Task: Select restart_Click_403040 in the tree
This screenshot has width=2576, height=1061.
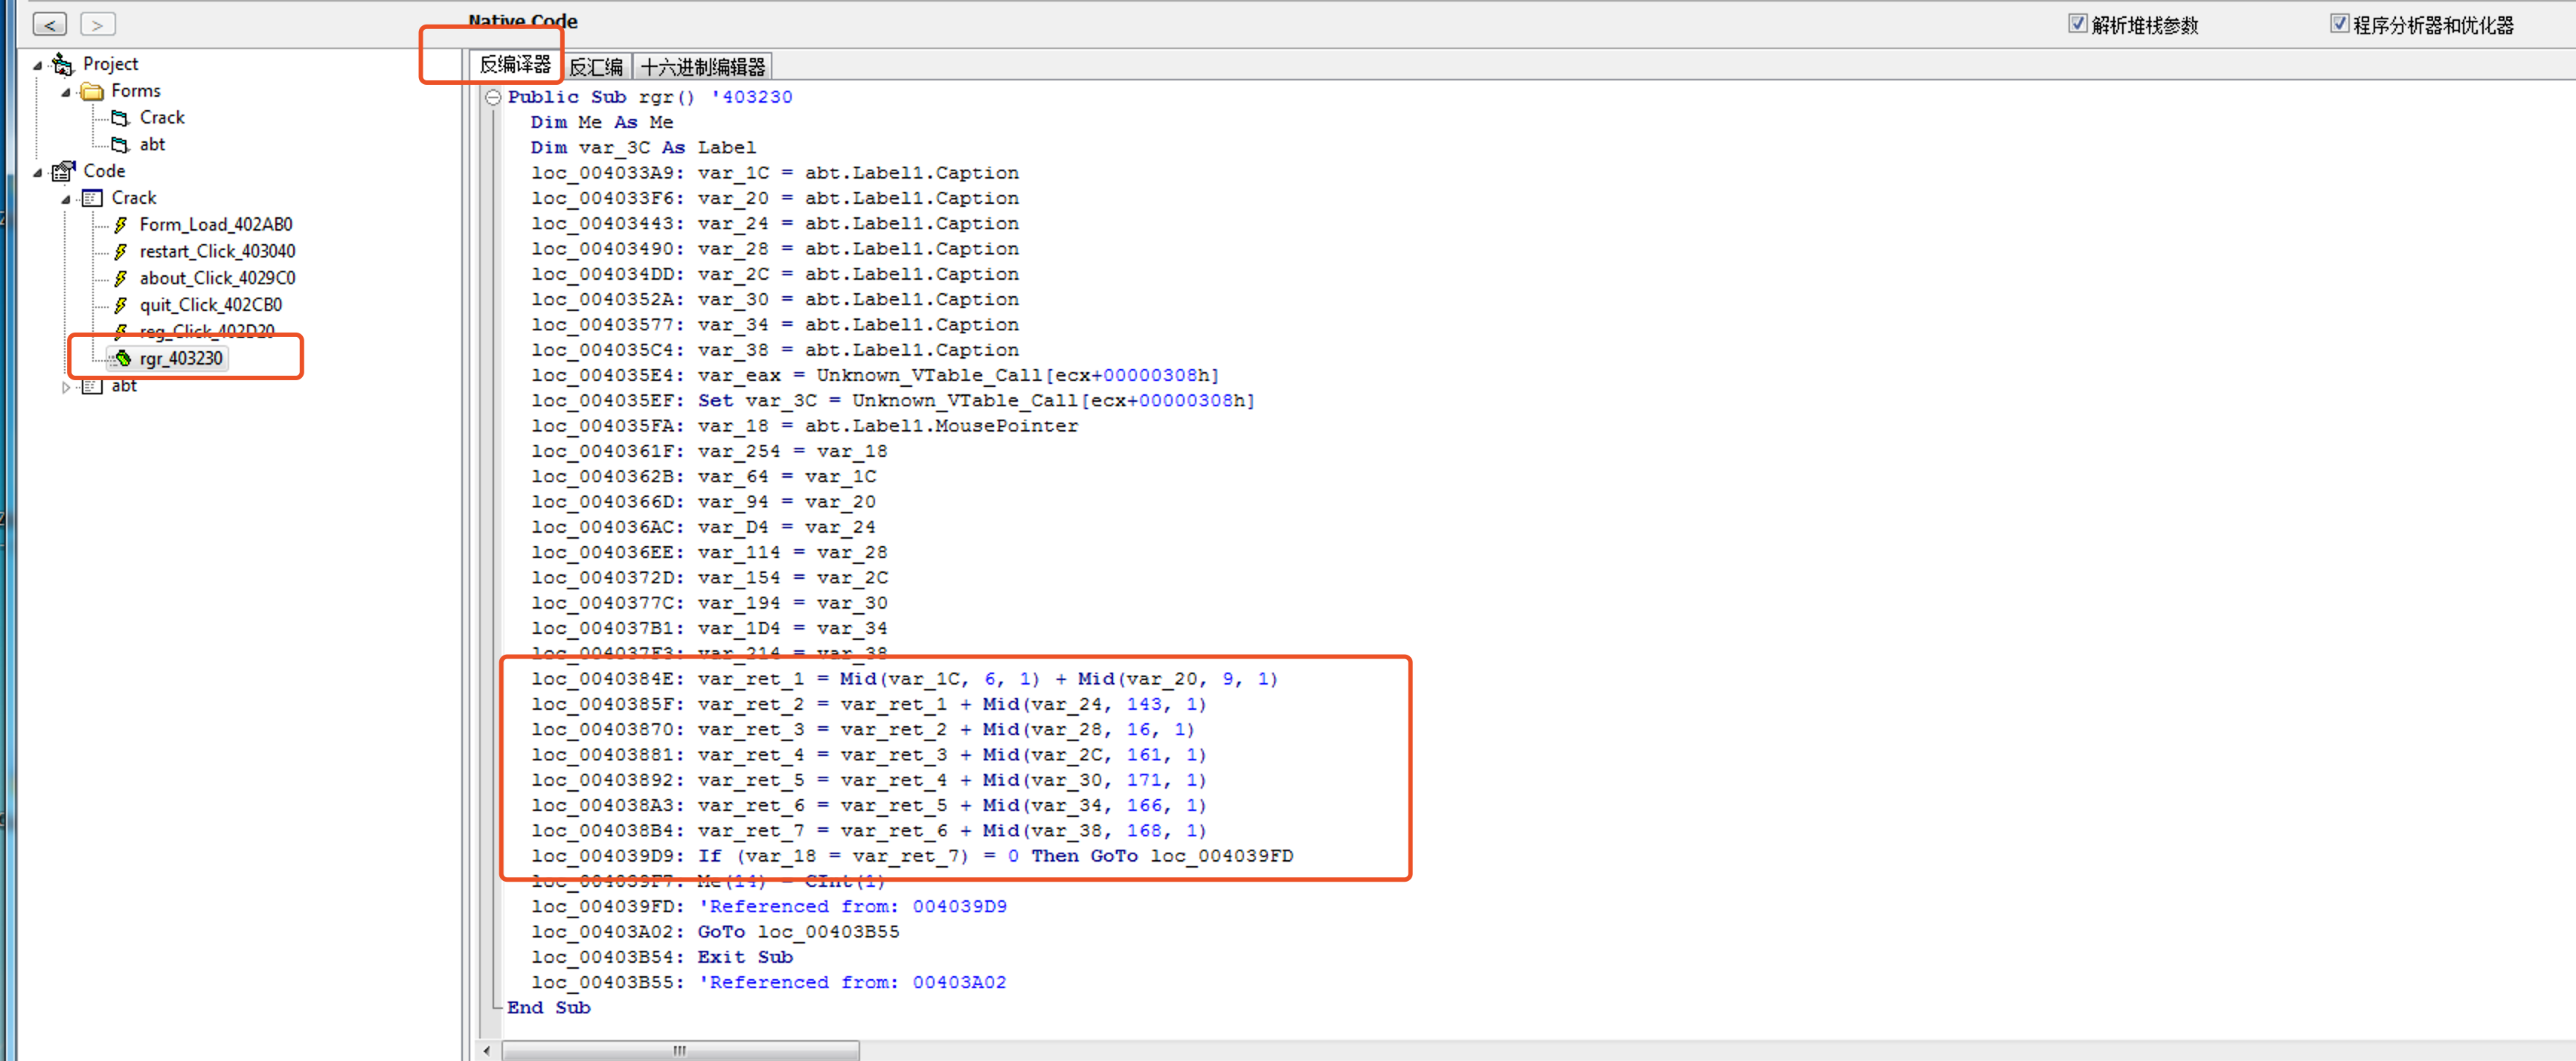Action: [x=217, y=252]
